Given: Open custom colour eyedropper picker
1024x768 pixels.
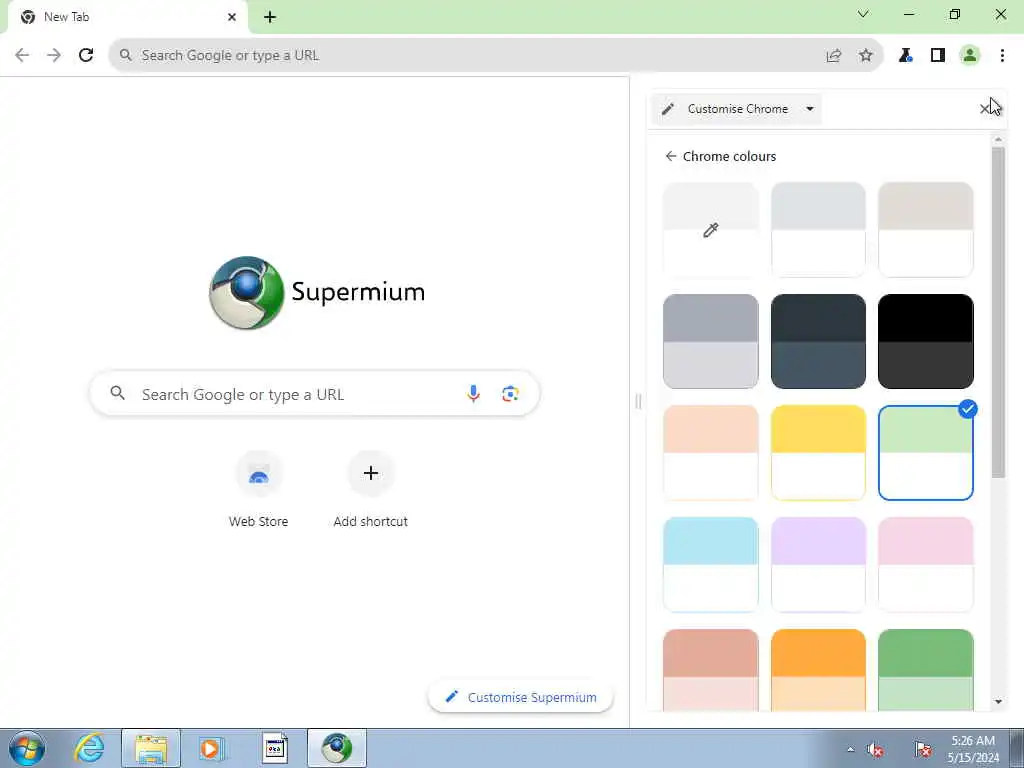Looking at the screenshot, I should [711, 230].
